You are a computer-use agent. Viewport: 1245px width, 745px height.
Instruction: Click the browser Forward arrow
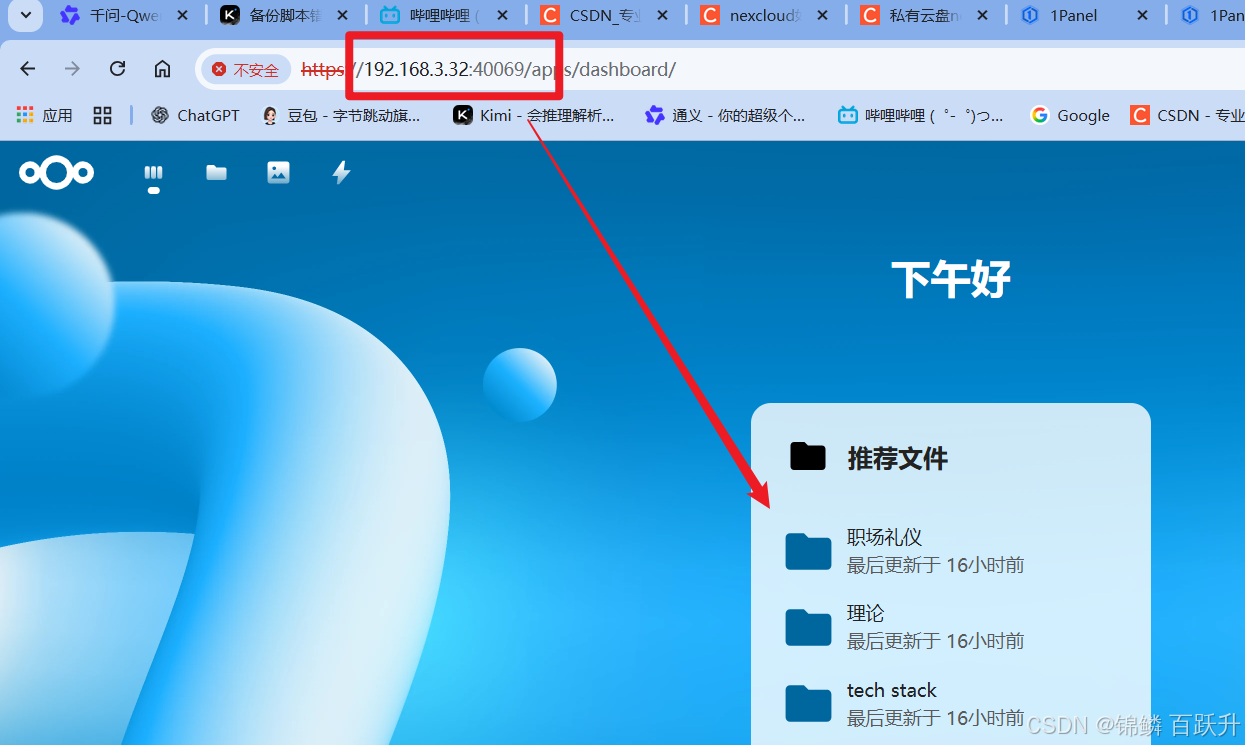pyautogui.click(x=72, y=69)
